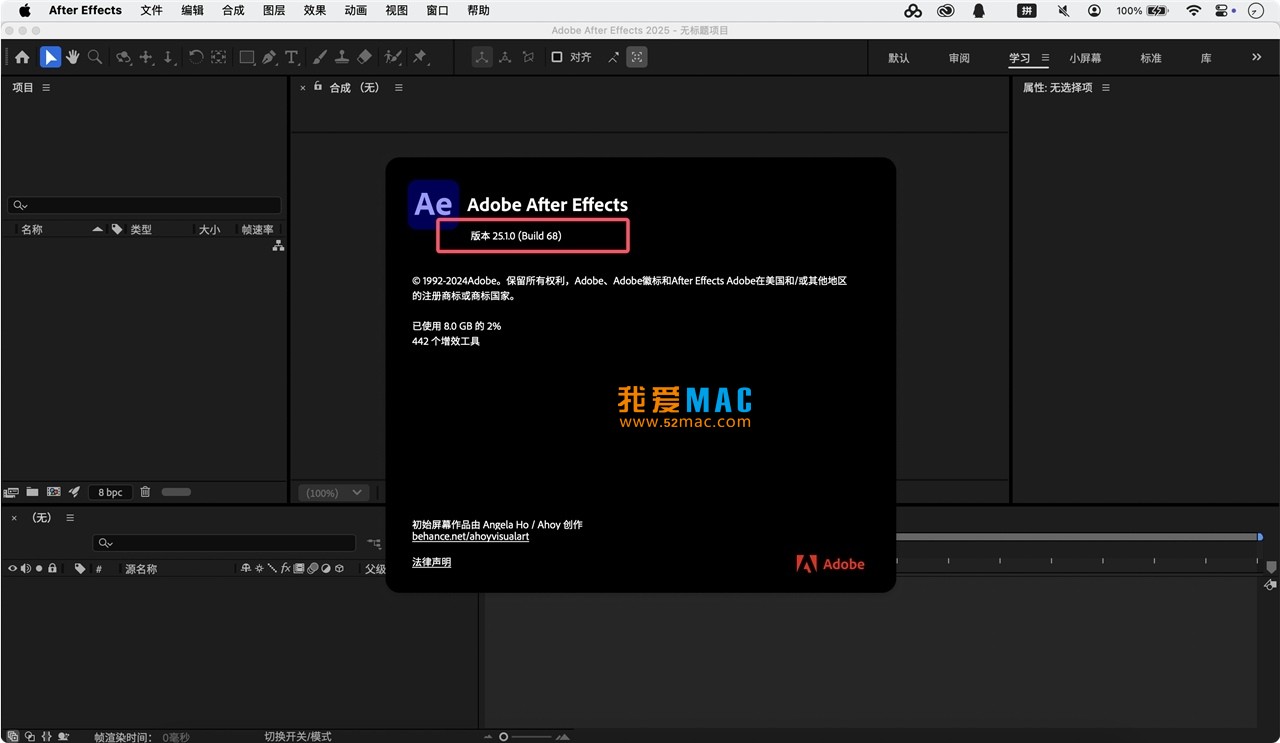Click the 切换开关/模式 toggle button

click(x=298, y=736)
